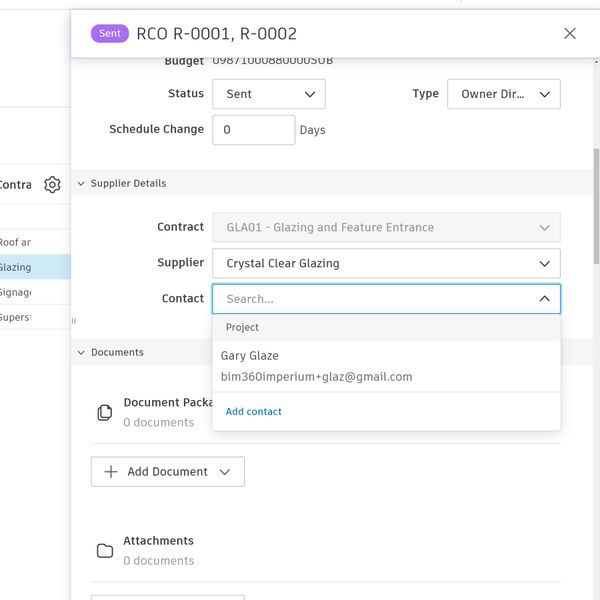Select the Signage row in list

coord(30,292)
